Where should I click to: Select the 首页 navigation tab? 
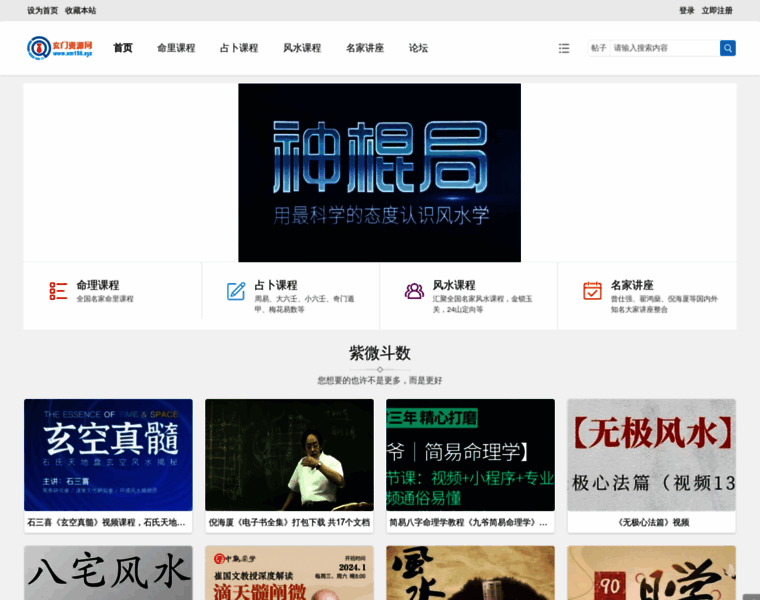(x=123, y=48)
